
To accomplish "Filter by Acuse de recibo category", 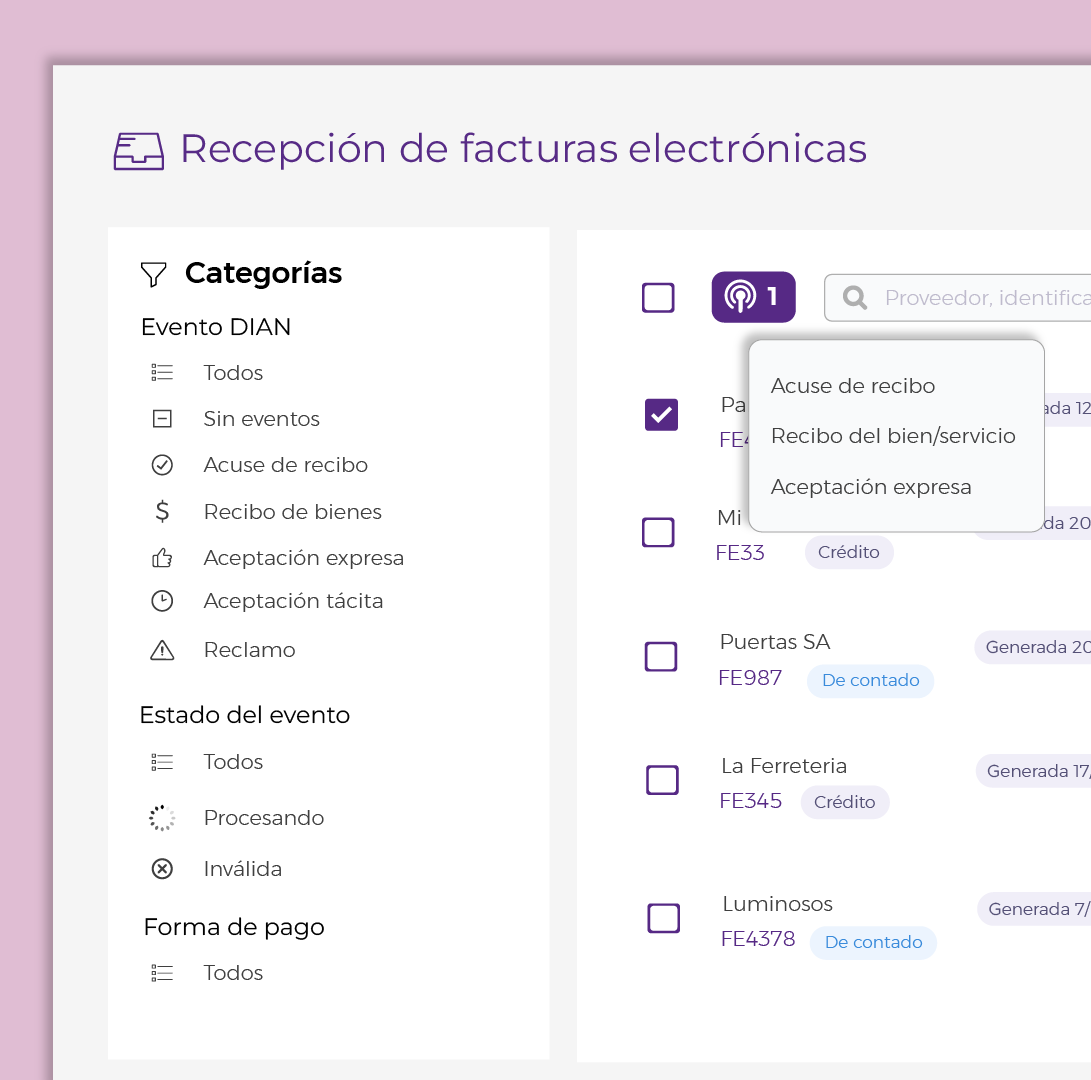I will 286,465.
